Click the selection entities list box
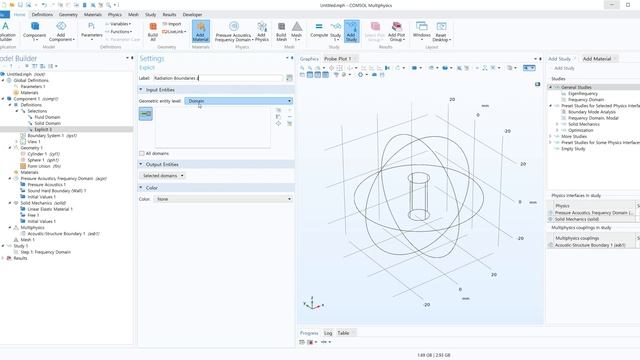640x360 pixels. [213, 127]
